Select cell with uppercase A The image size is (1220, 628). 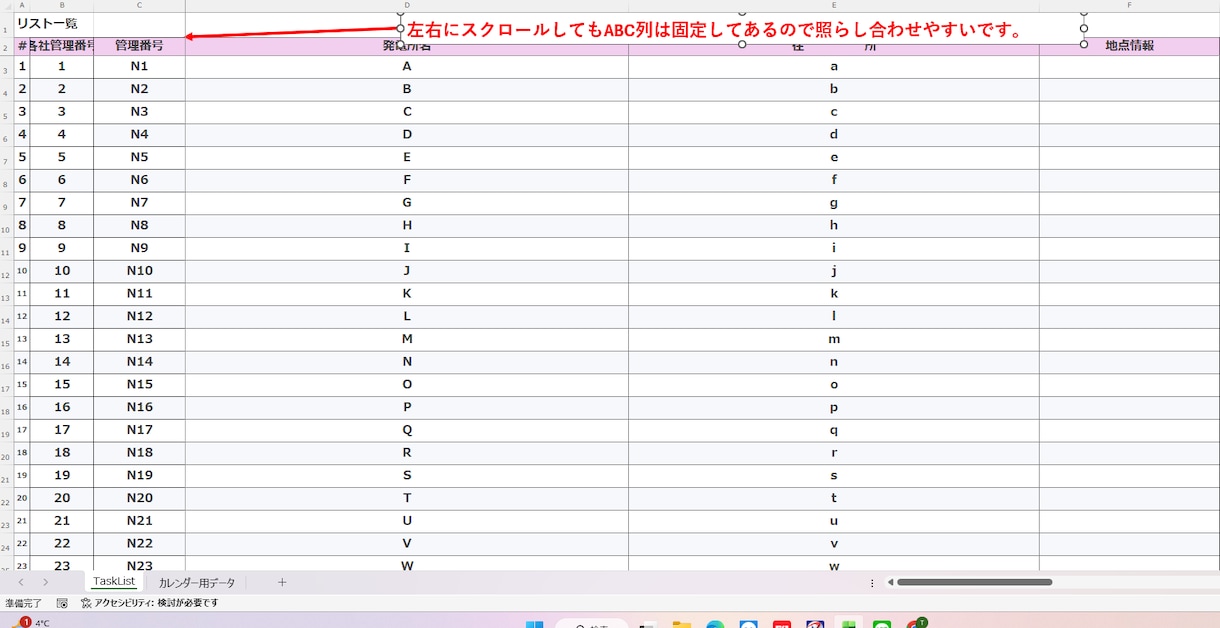tap(406, 66)
